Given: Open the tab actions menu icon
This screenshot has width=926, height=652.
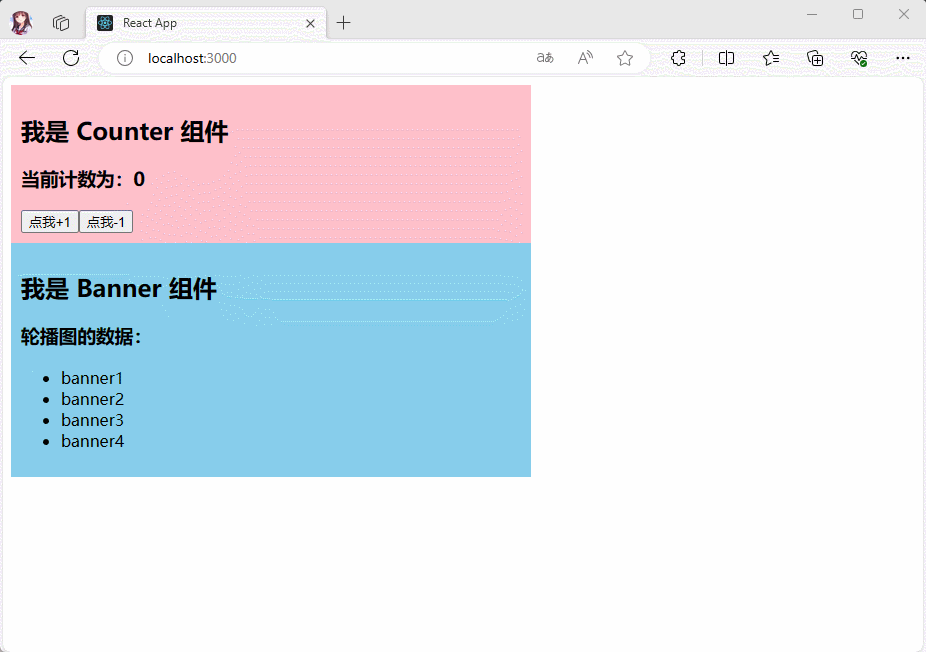Looking at the screenshot, I should (61, 23).
